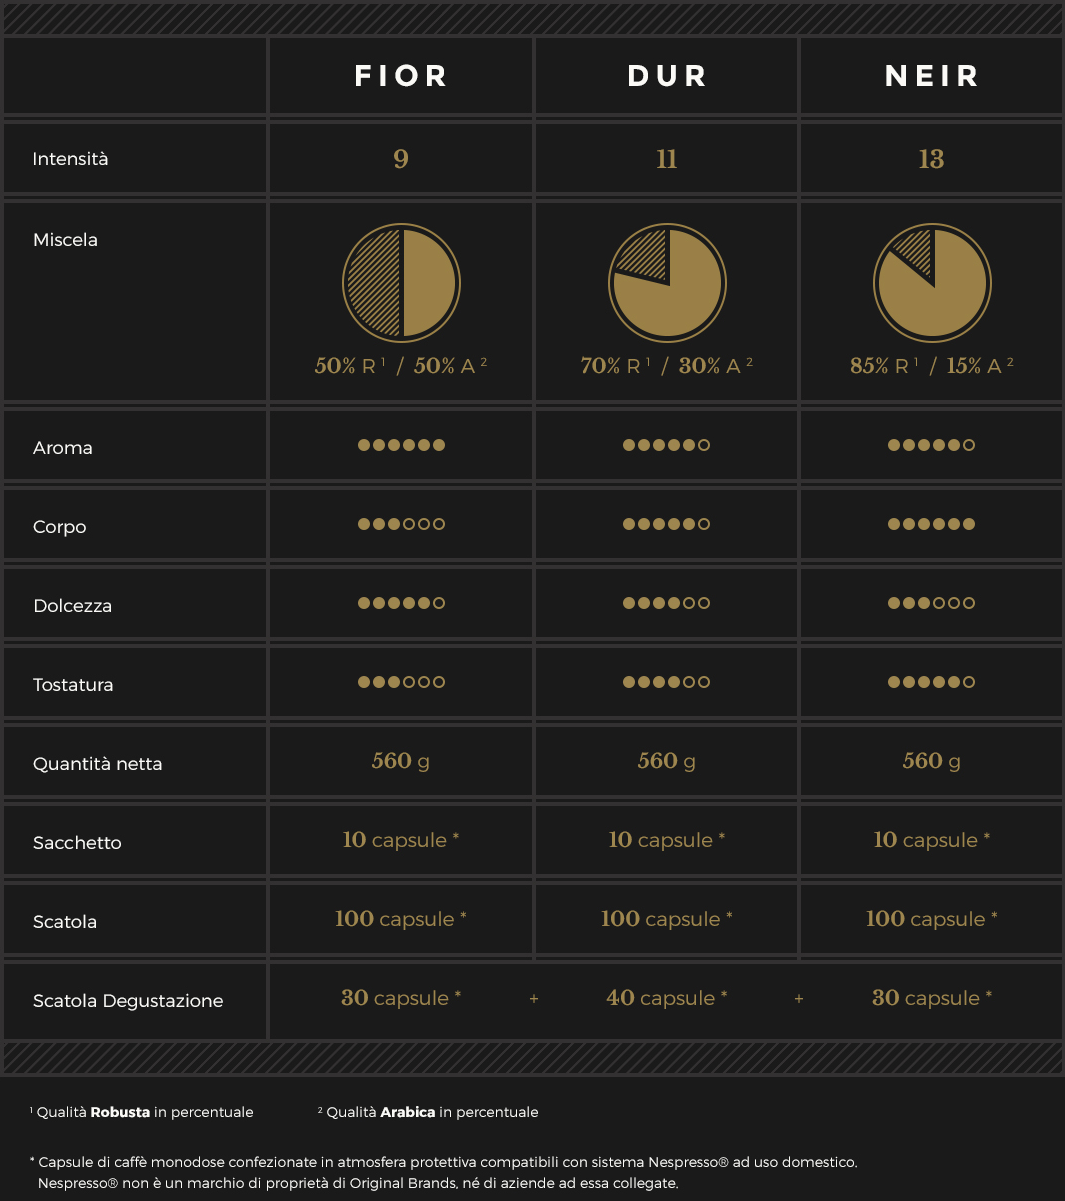Click the FIOR blend pie chart
The width and height of the screenshot is (1065, 1201).
401,282
